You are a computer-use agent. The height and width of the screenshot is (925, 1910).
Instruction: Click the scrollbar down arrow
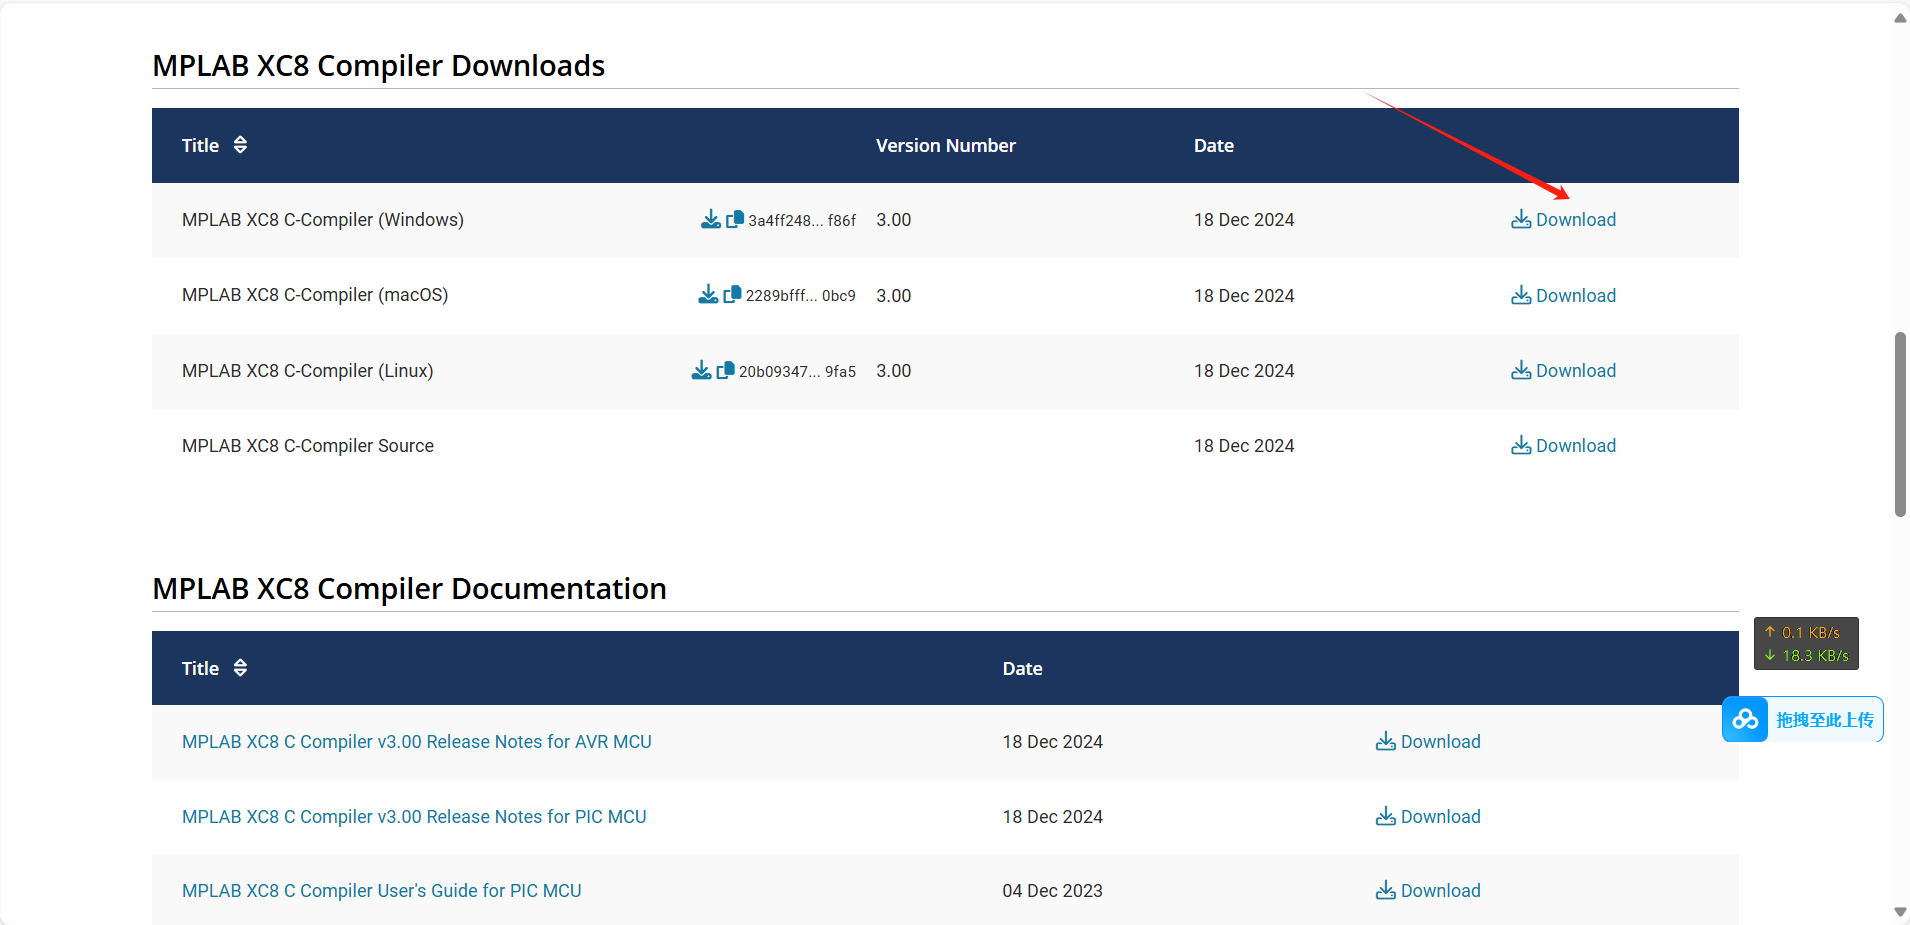tap(1900, 912)
